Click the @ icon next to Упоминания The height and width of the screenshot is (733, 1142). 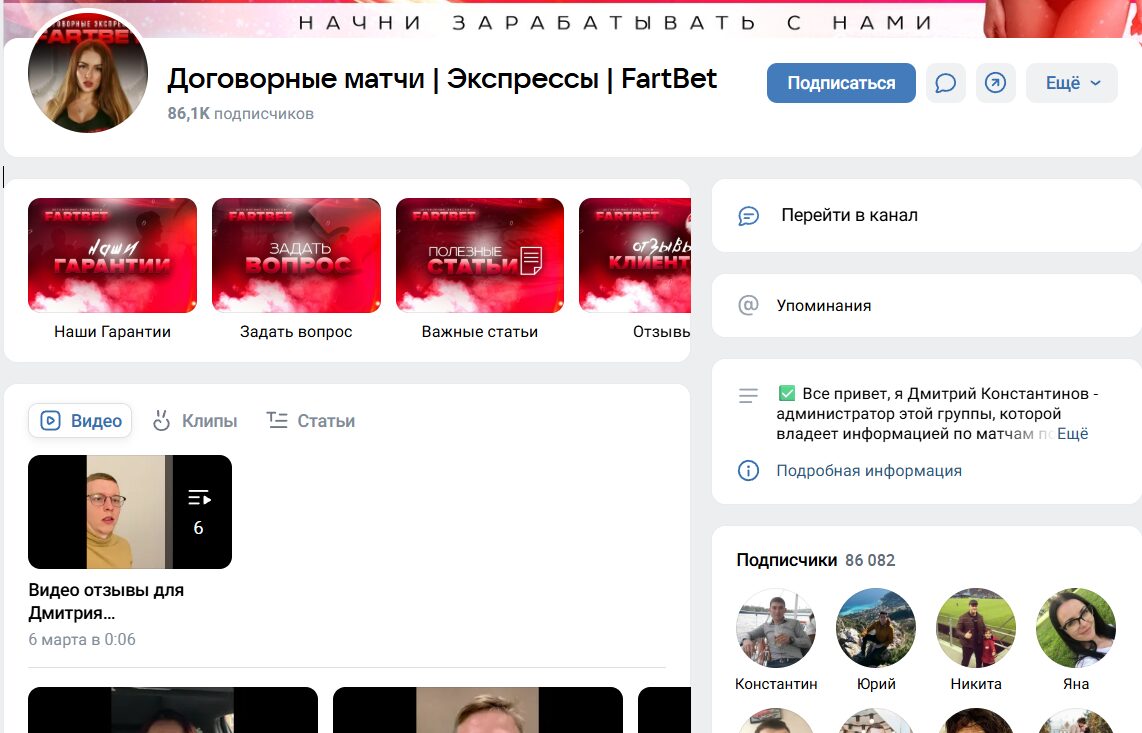click(748, 305)
